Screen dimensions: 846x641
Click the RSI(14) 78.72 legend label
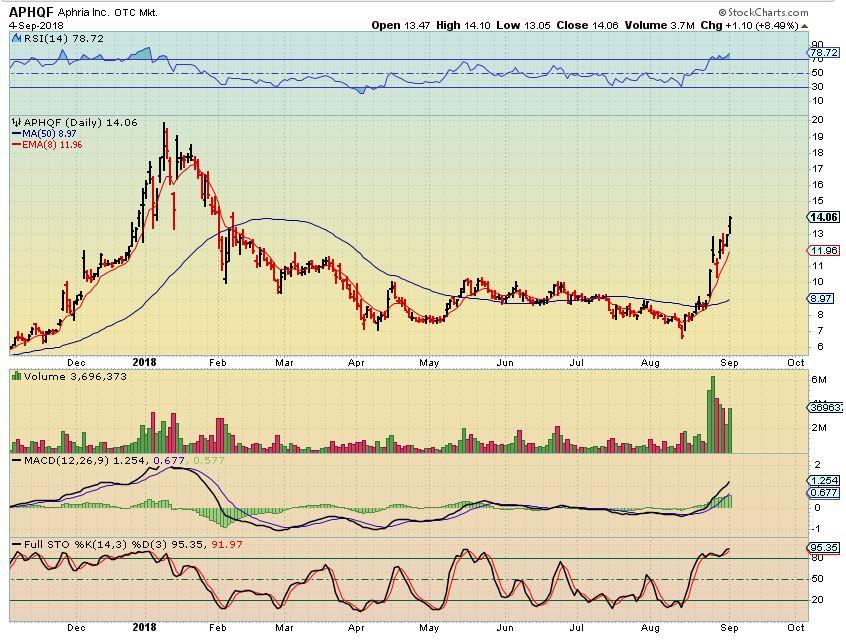point(63,38)
